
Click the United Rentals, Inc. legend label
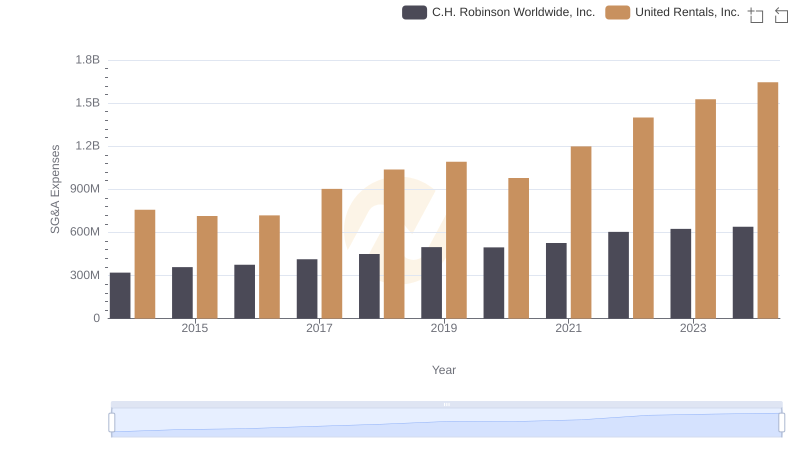coord(687,13)
